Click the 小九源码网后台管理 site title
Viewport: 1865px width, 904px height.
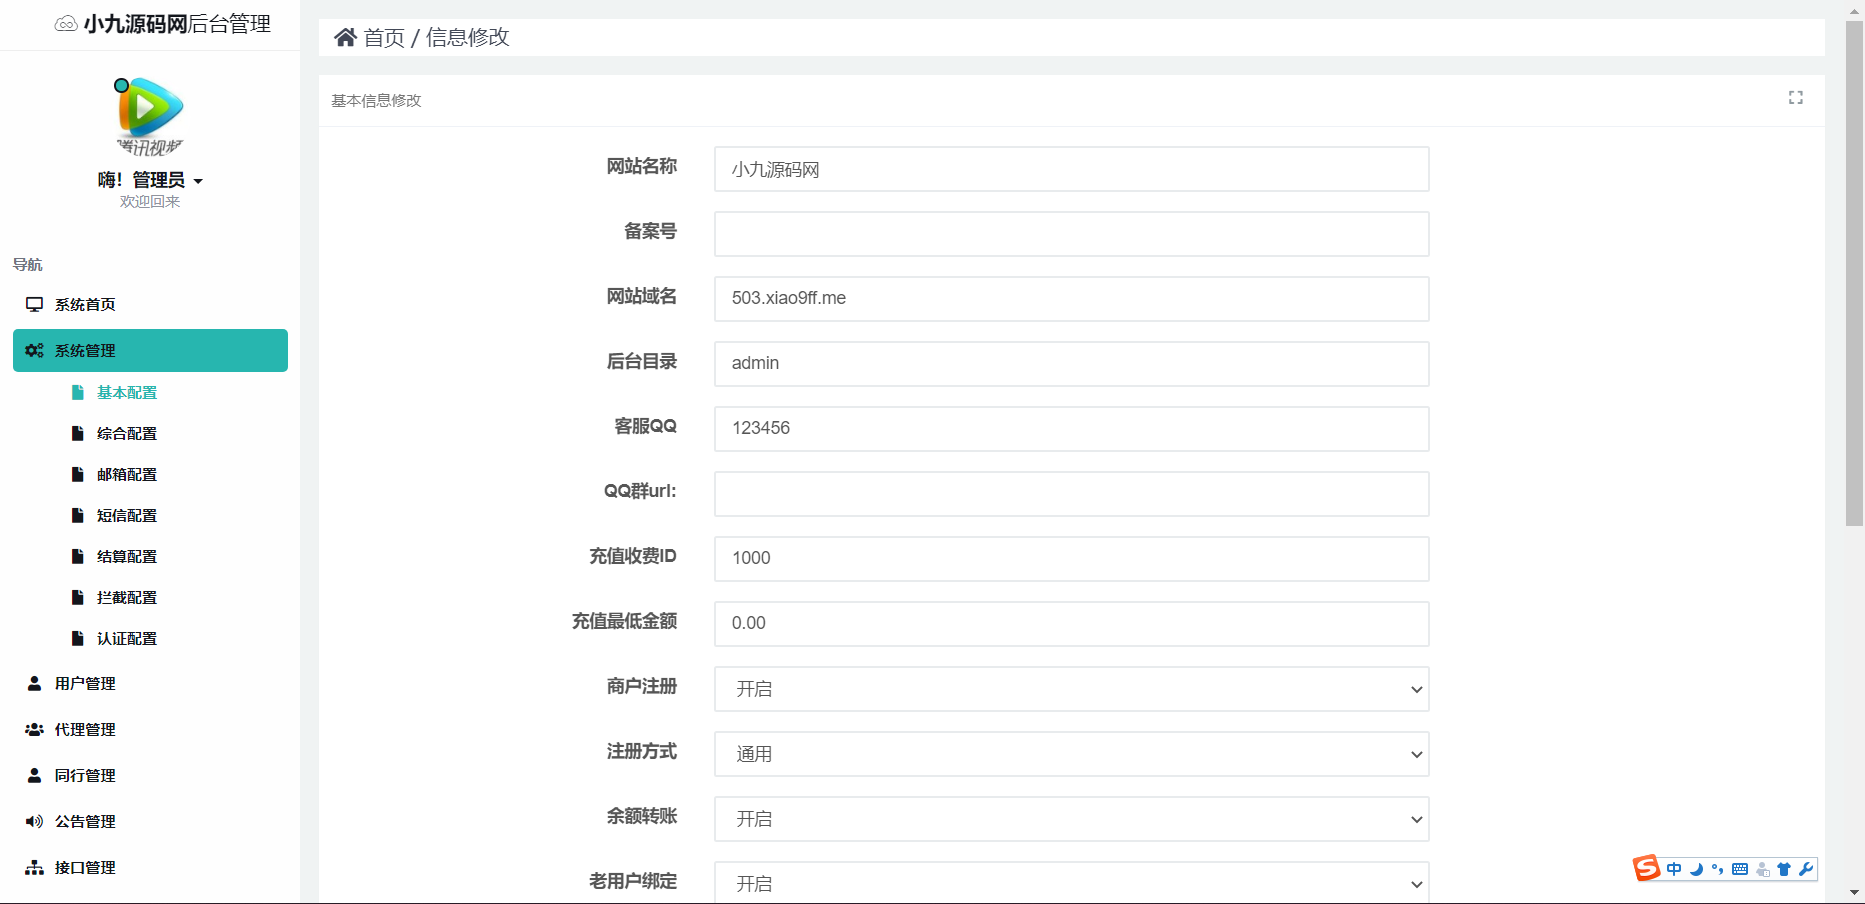point(177,24)
